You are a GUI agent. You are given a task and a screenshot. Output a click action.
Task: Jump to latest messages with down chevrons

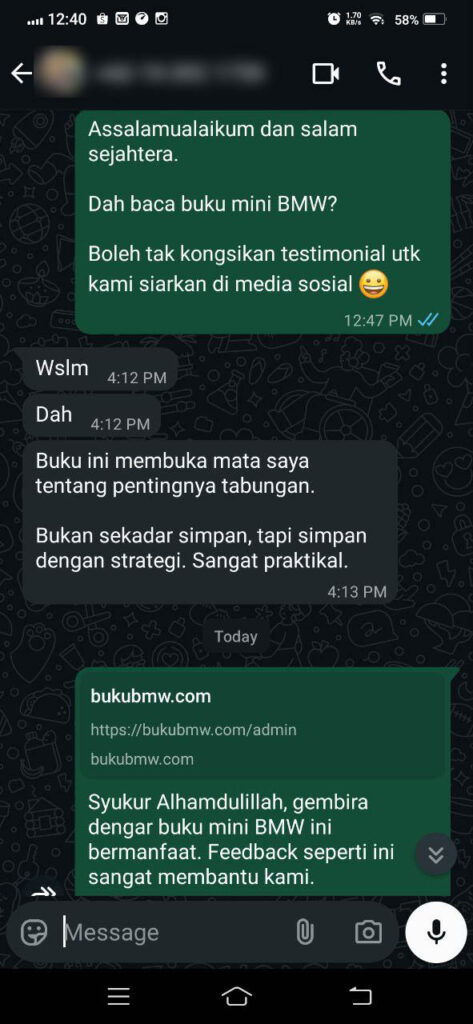436,854
